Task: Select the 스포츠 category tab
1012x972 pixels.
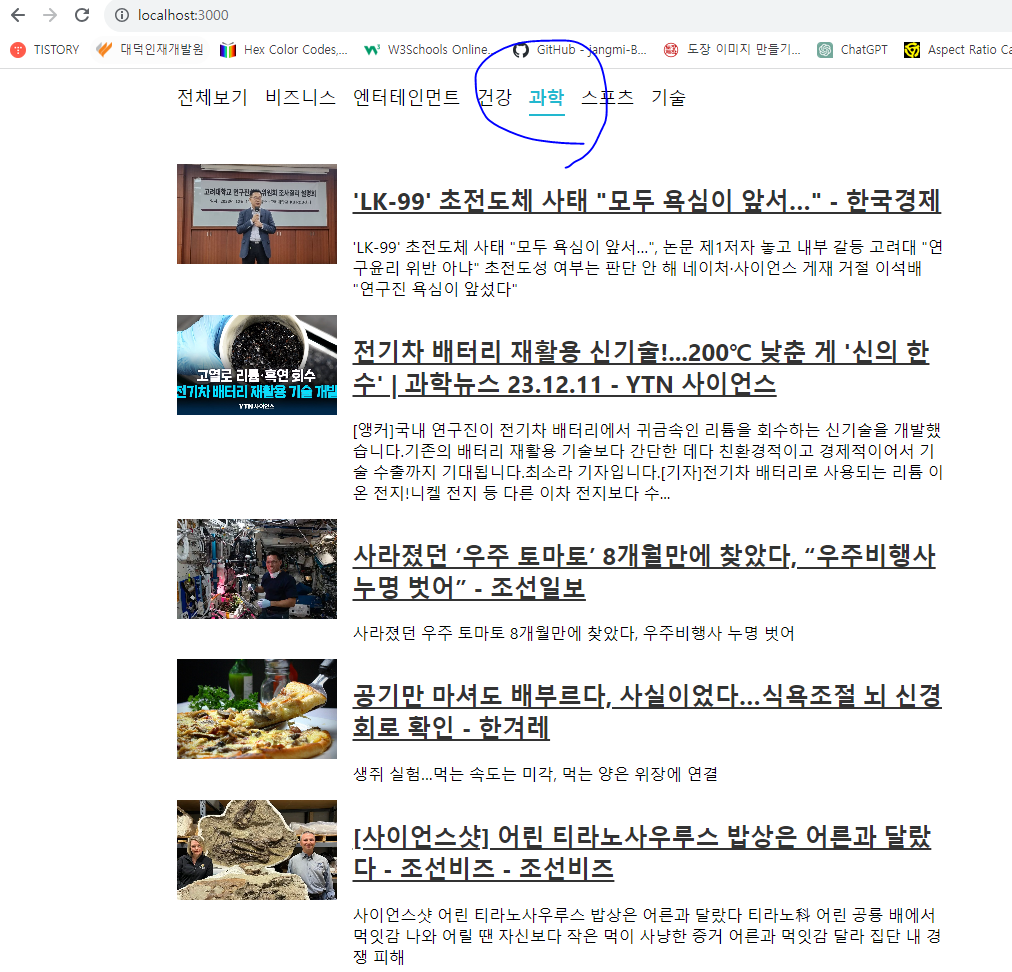Action: (x=607, y=97)
